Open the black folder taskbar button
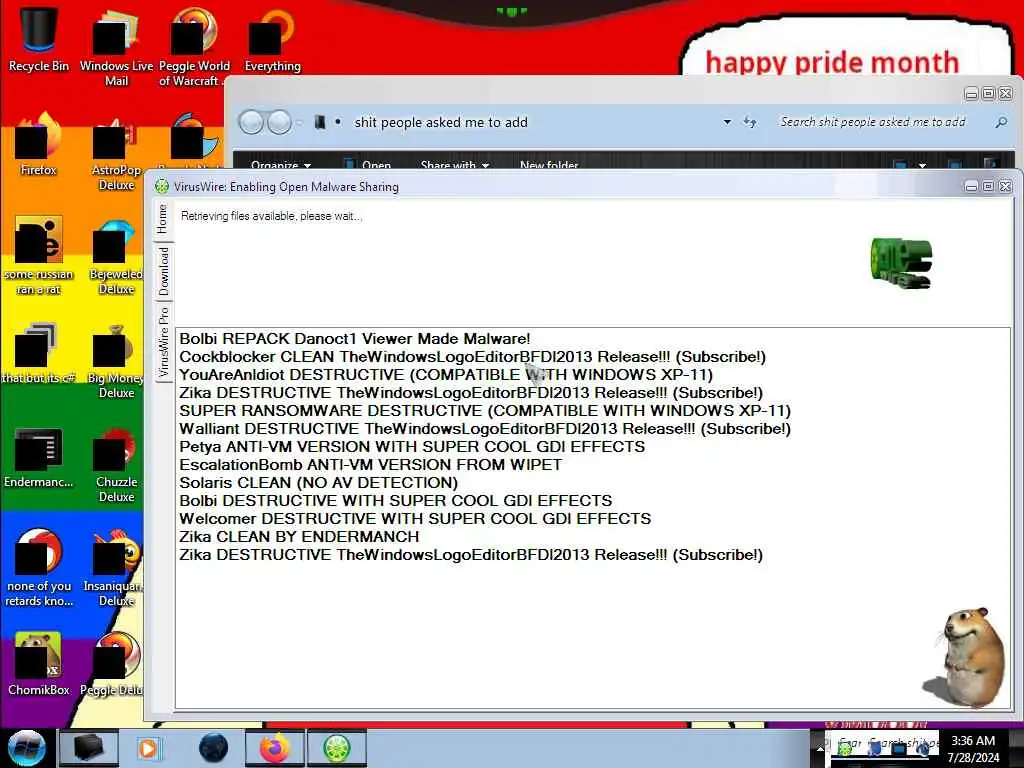Image resolution: width=1024 pixels, height=768 pixels. pyautogui.click(x=89, y=748)
